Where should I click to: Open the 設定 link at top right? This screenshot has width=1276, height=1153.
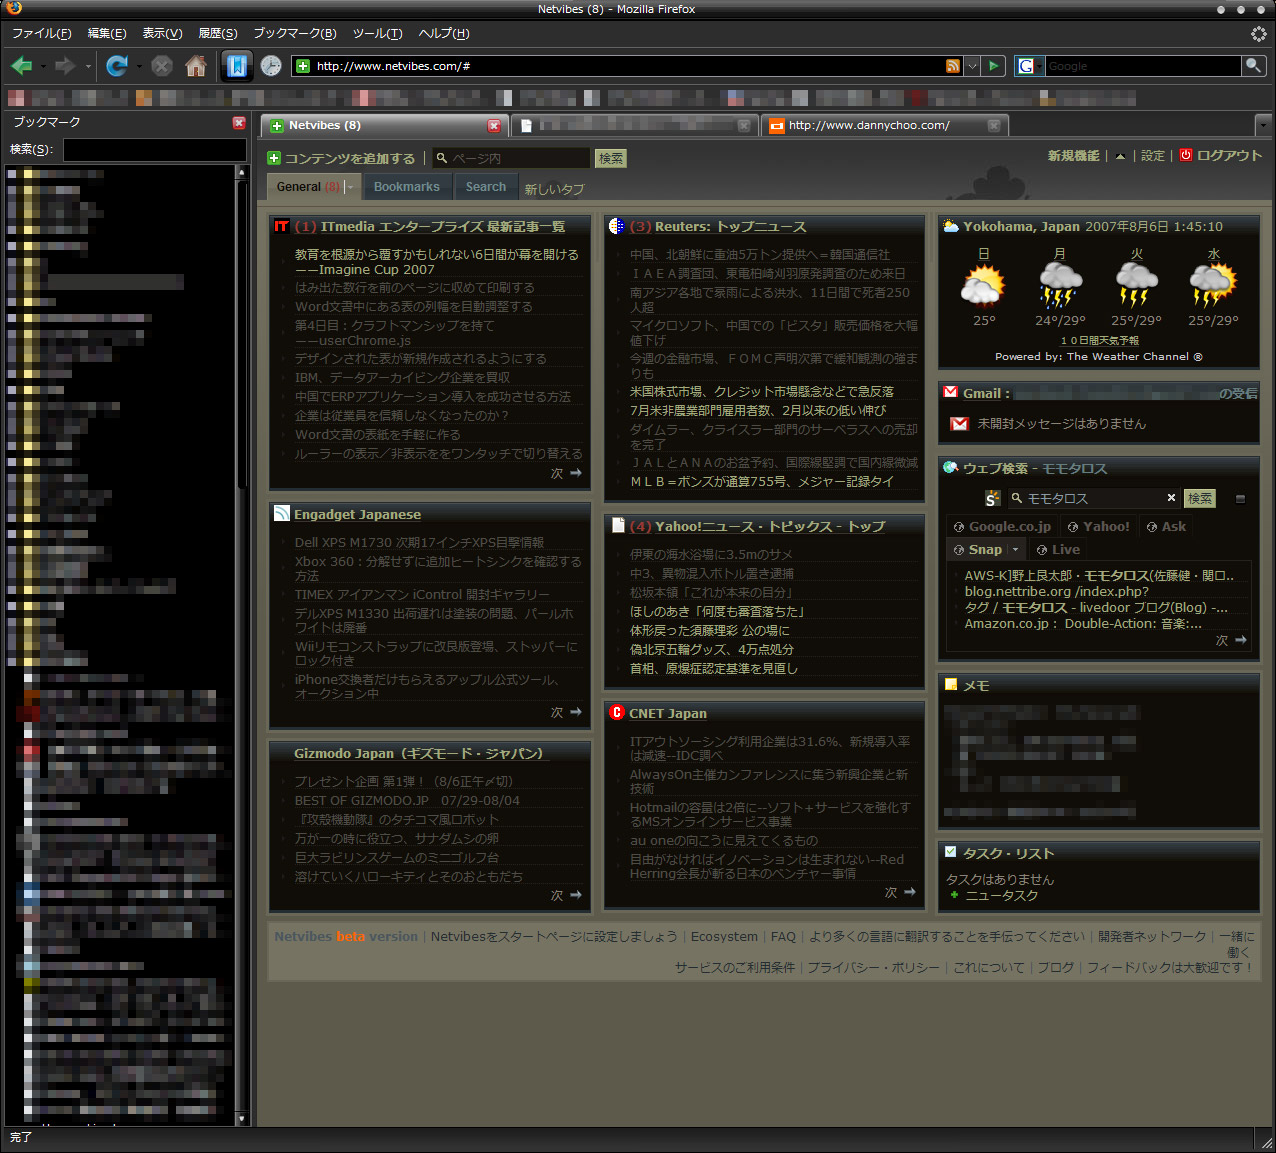click(1153, 156)
